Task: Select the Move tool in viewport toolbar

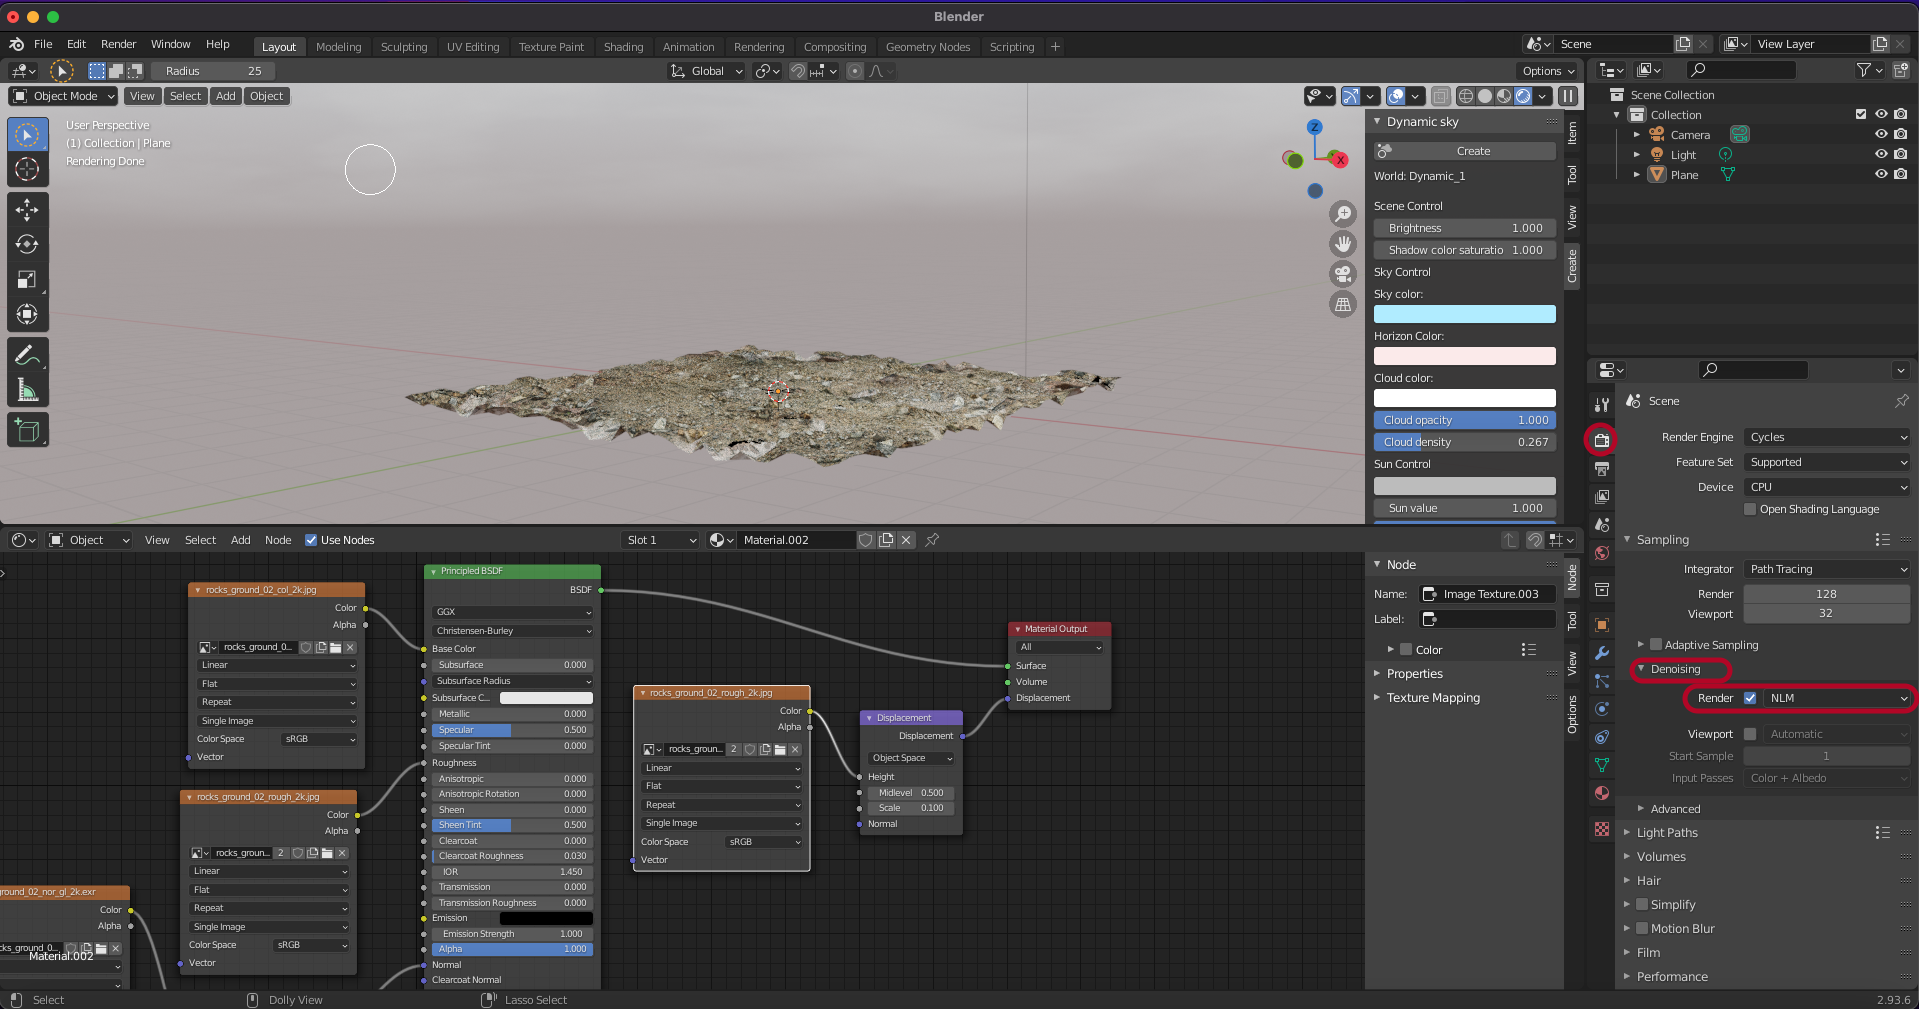Action: point(27,209)
